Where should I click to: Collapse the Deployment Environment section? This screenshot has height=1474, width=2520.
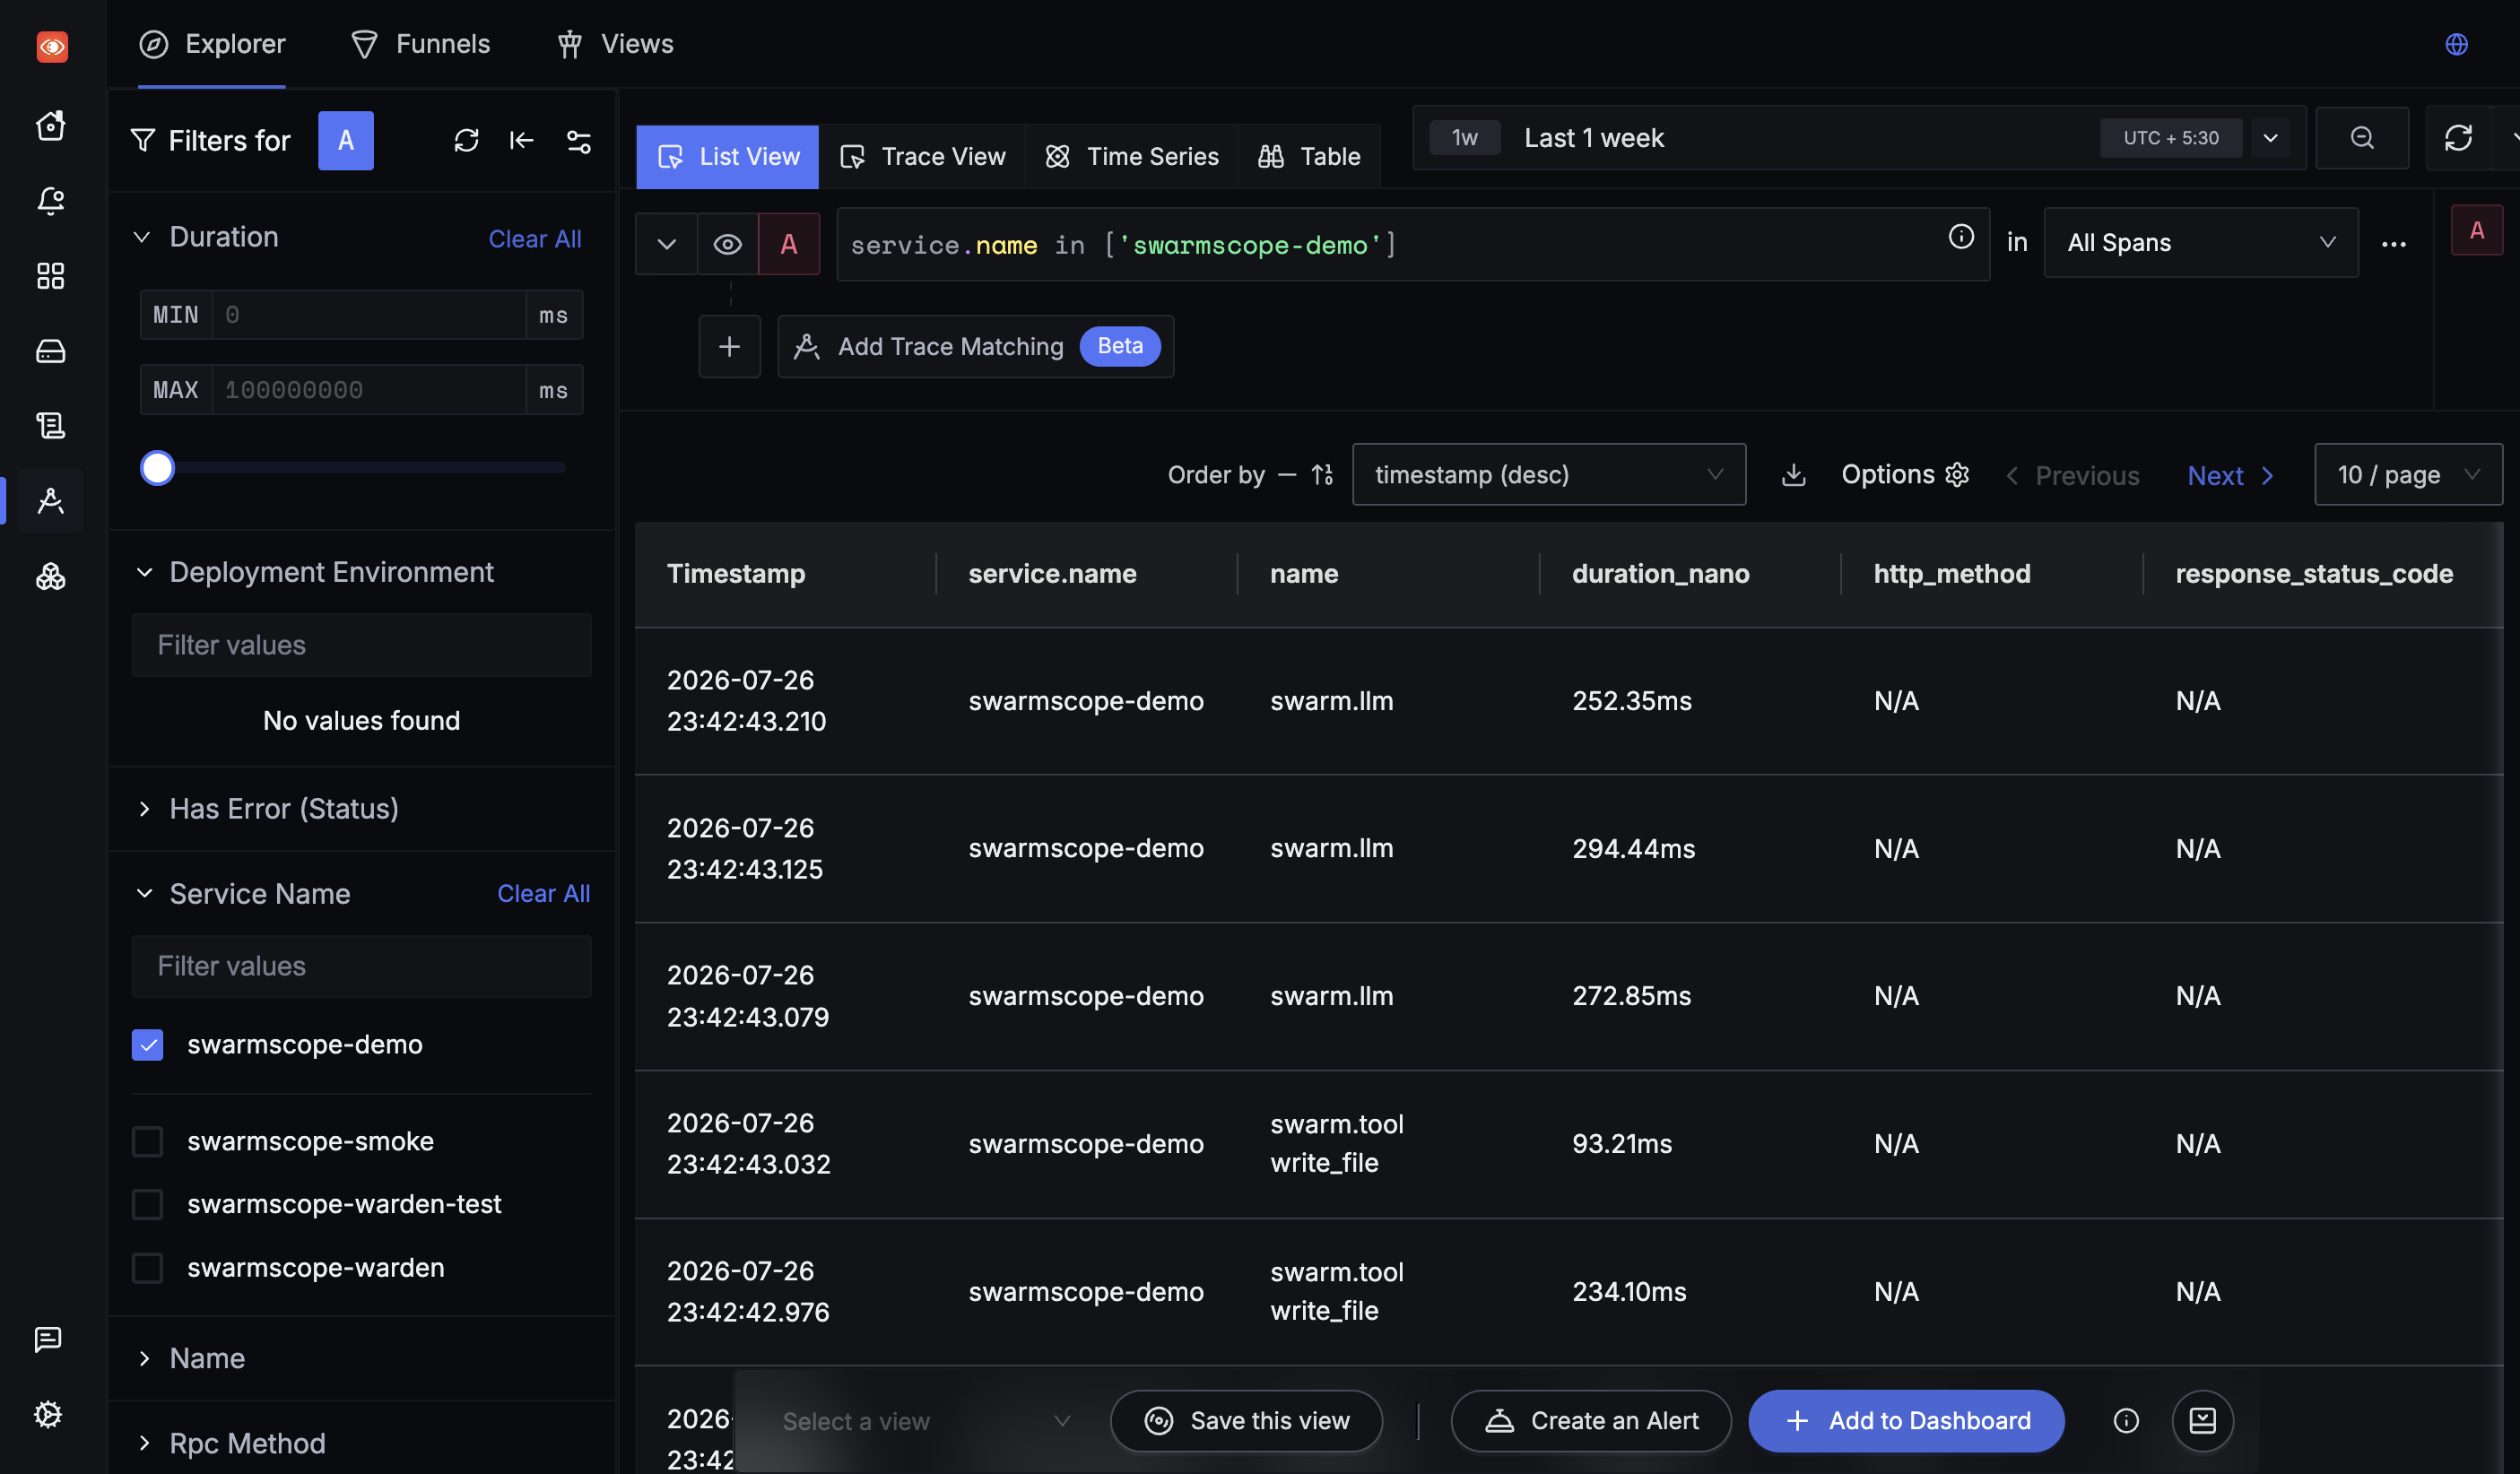(144, 572)
